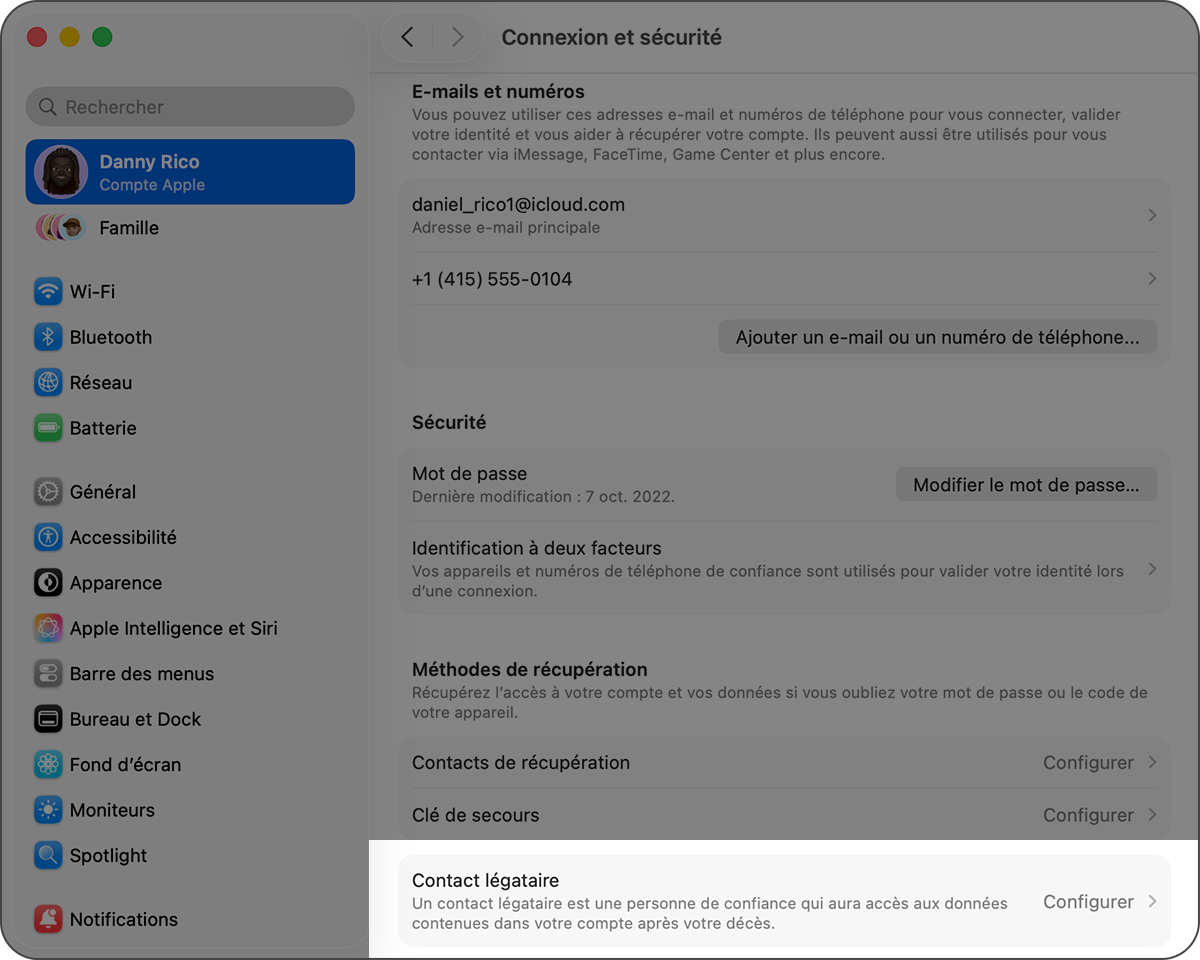Click the daniel_rico1@icloud.com address text

(518, 204)
